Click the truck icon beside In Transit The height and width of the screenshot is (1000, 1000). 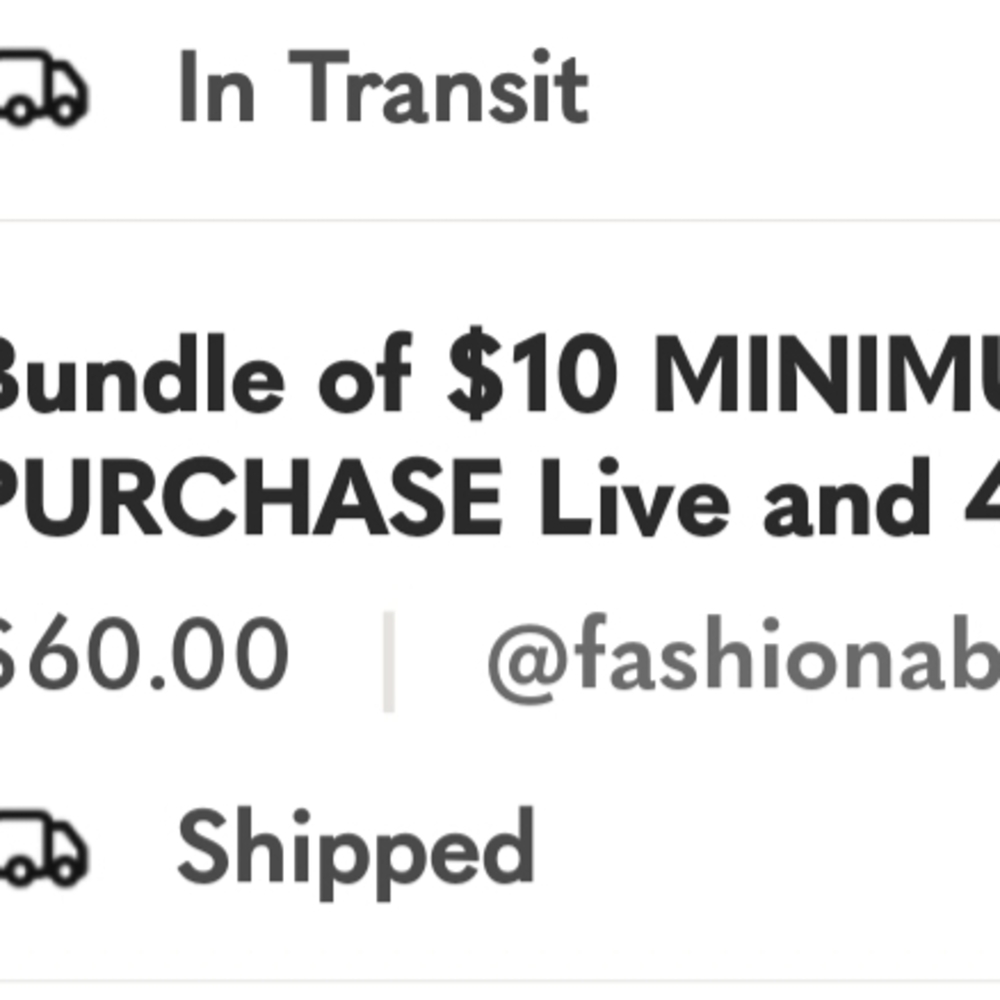pos(42,88)
